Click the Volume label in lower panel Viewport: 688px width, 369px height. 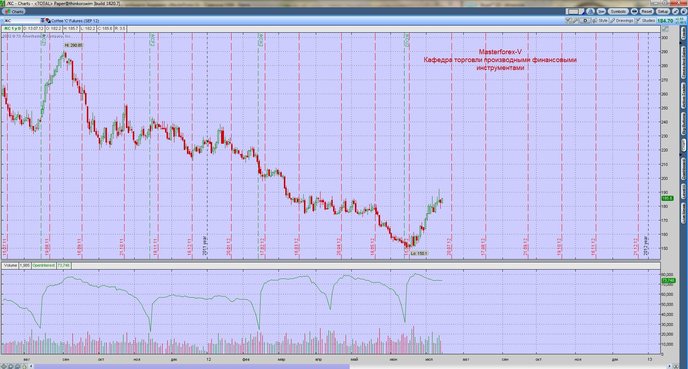pos(11,265)
